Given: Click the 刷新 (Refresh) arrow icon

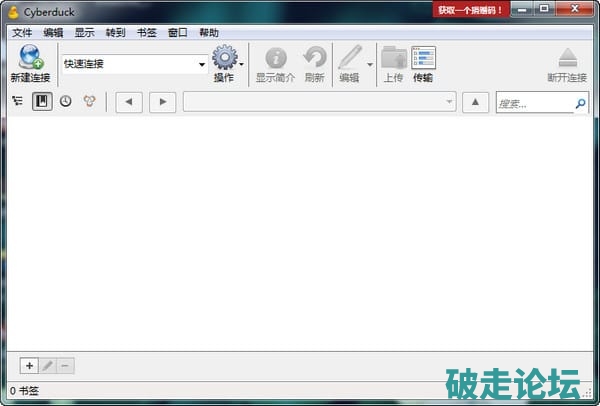Looking at the screenshot, I should coord(314,58).
